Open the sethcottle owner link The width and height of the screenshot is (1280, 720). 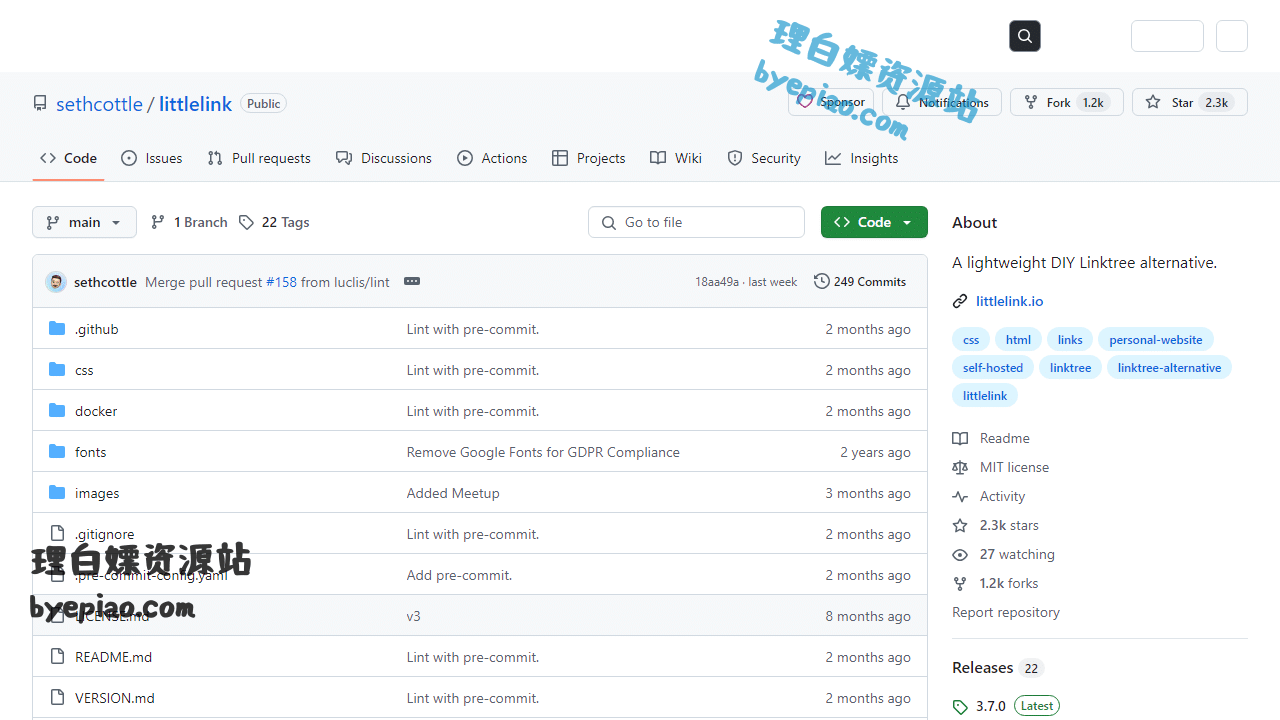(x=99, y=104)
